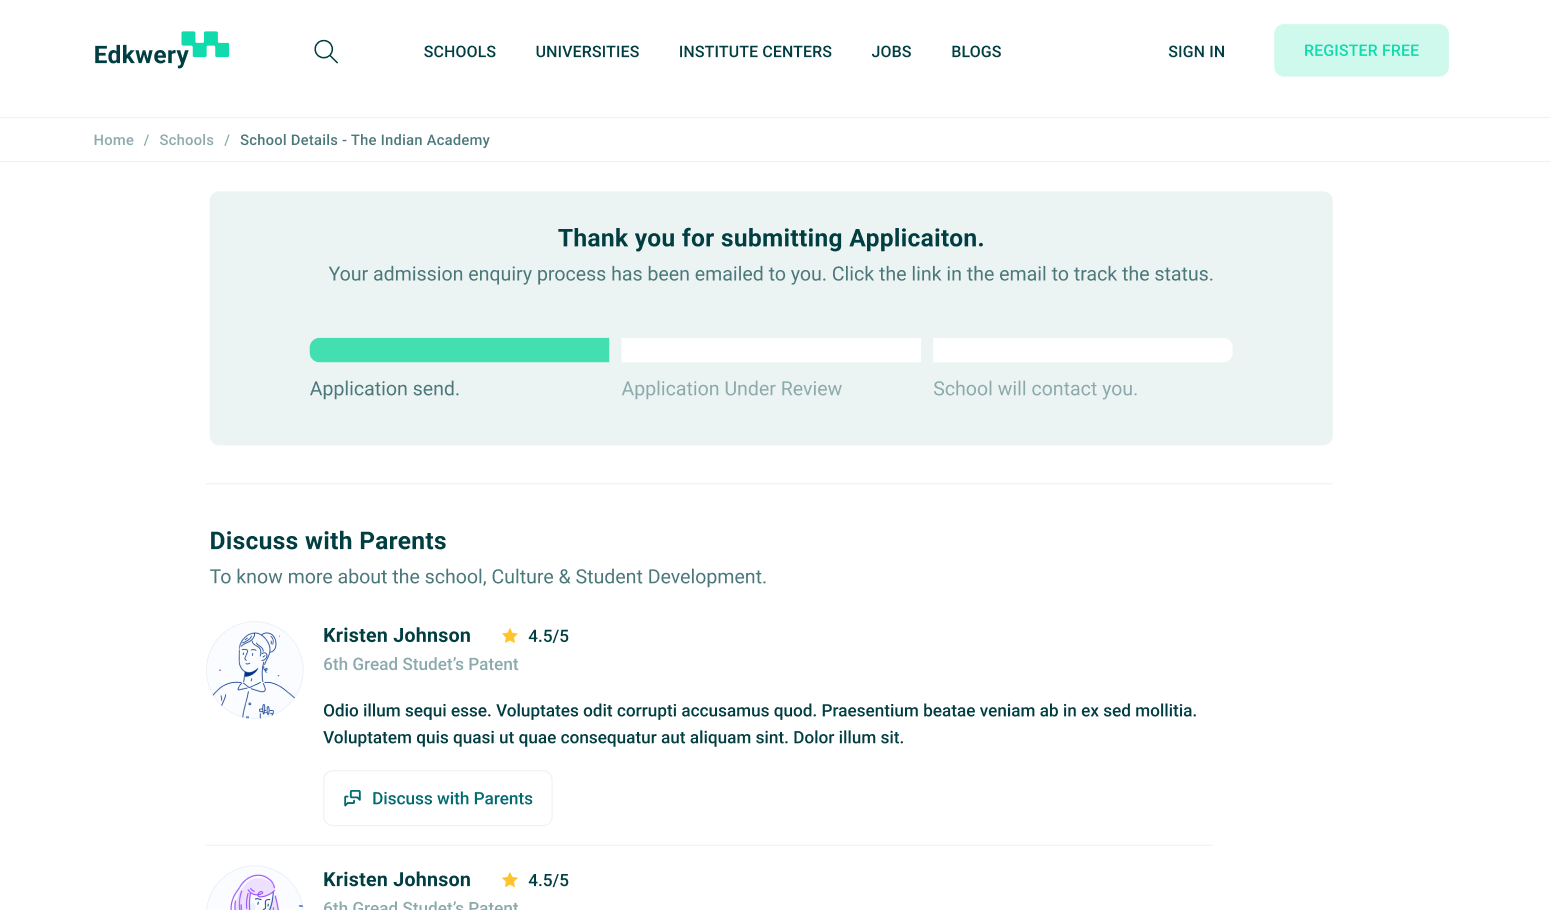Click the Schools breadcrumb link
The height and width of the screenshot is (910, 1550).
pyautogui.click(x=186, y=140)
